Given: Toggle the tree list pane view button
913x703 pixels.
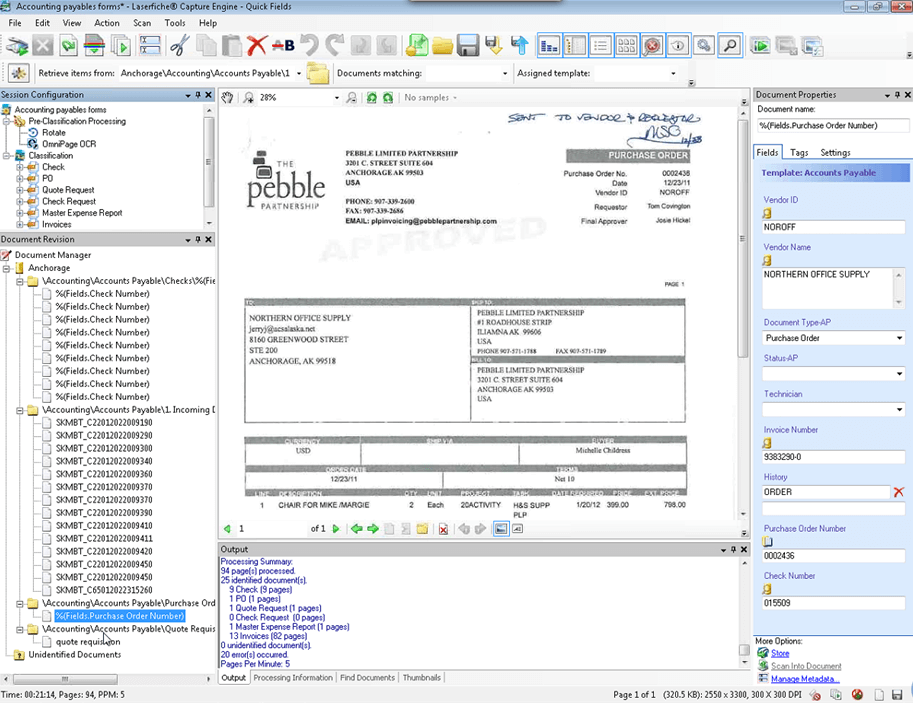Looking at the screenshot, I should [575, 45].
